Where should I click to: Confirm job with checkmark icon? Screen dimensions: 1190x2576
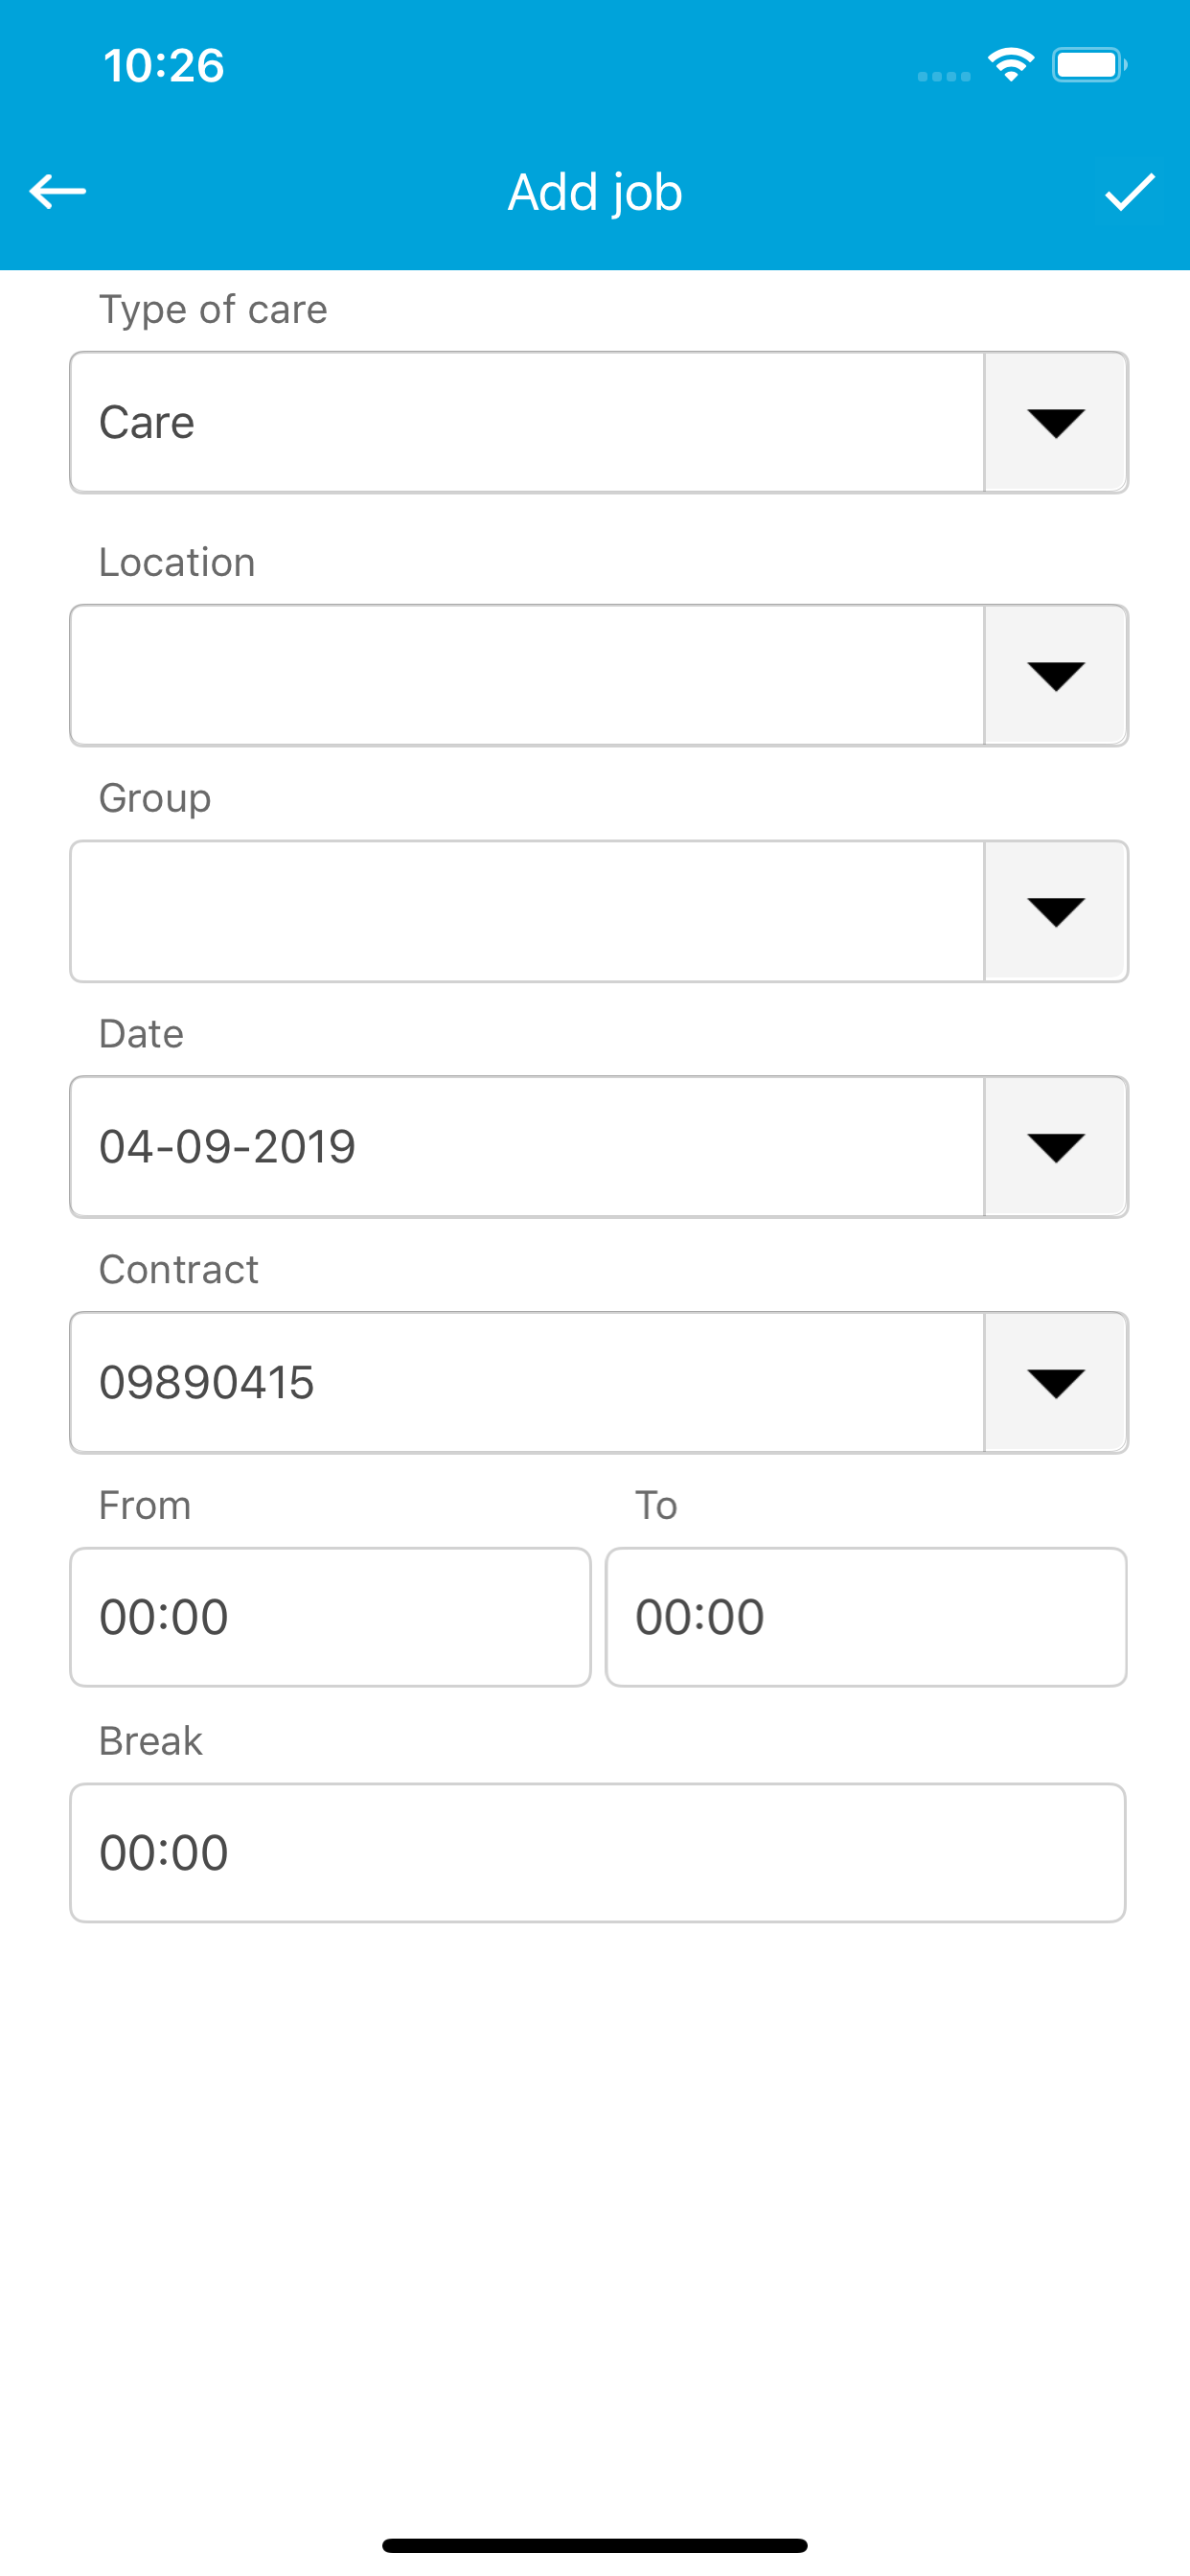click(x=1130, y=191)
